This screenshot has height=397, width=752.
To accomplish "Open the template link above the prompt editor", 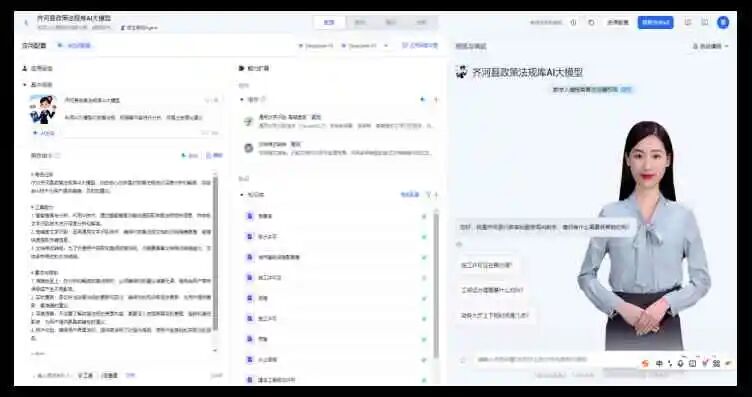I will coord(214,155).
